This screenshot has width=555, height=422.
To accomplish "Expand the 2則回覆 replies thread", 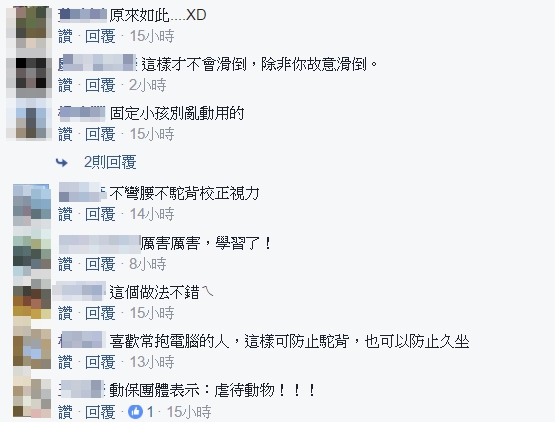I will pos(110,162).
